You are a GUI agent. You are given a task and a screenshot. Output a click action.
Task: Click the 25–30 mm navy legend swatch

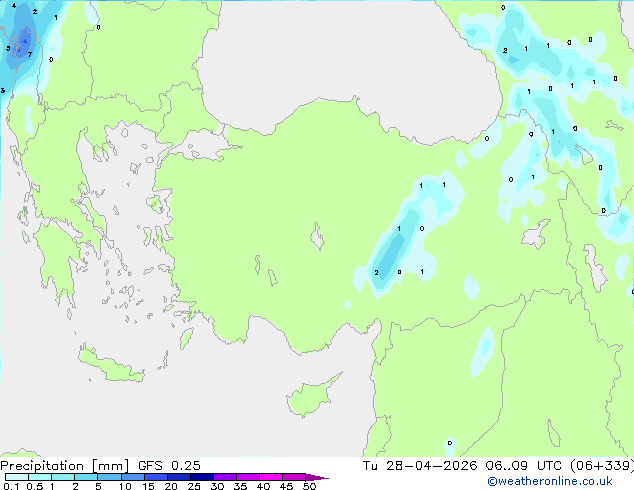click(x=201, y=477)
